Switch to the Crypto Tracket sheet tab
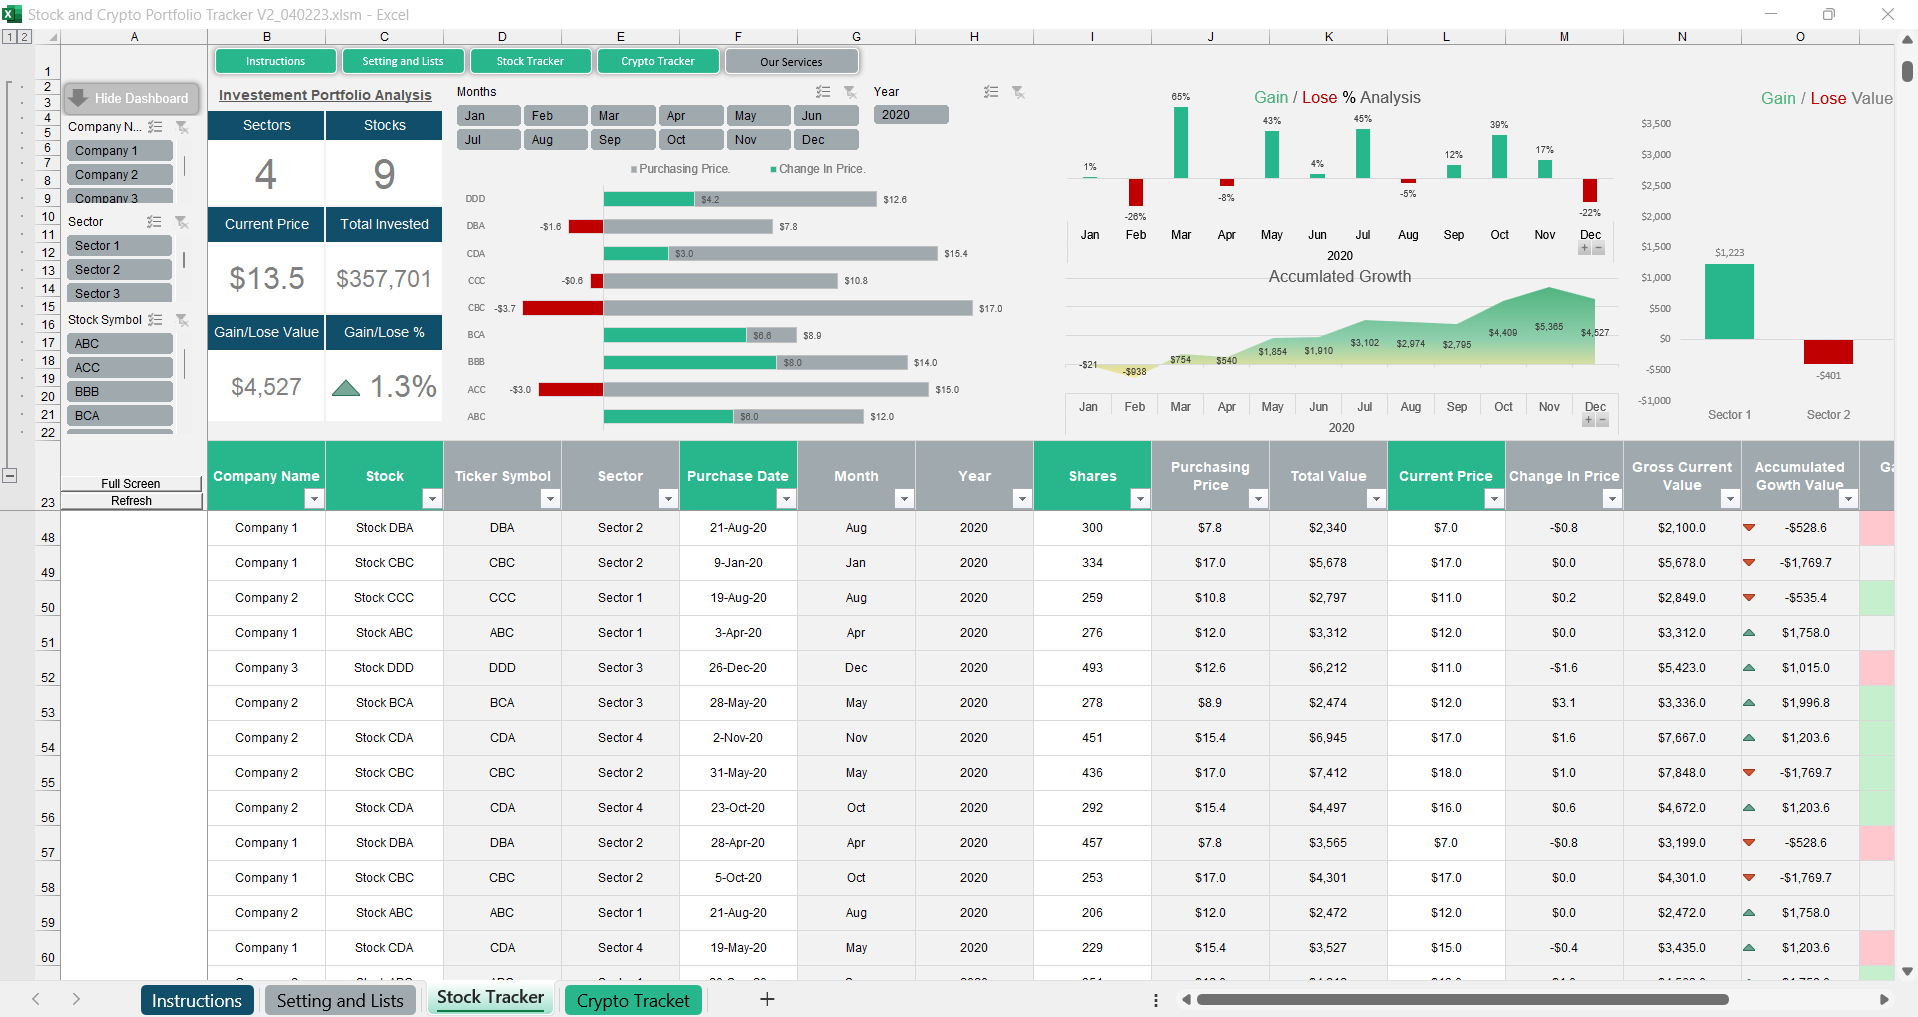 pyautogui.click(x=633, y=1000)
